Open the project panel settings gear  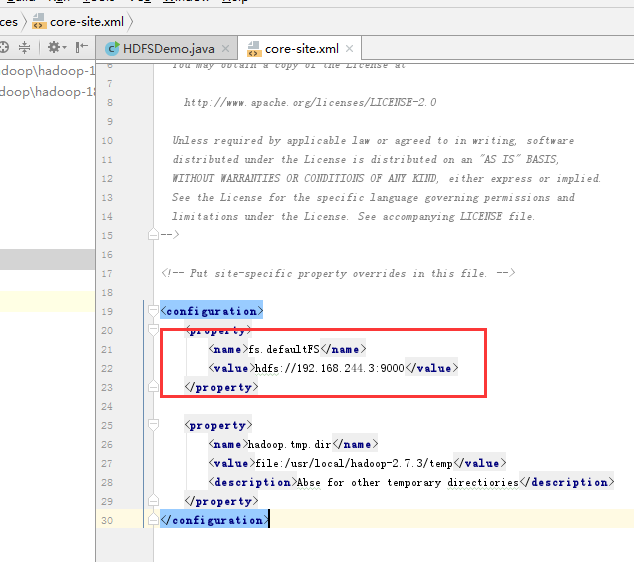click(55, 48)
